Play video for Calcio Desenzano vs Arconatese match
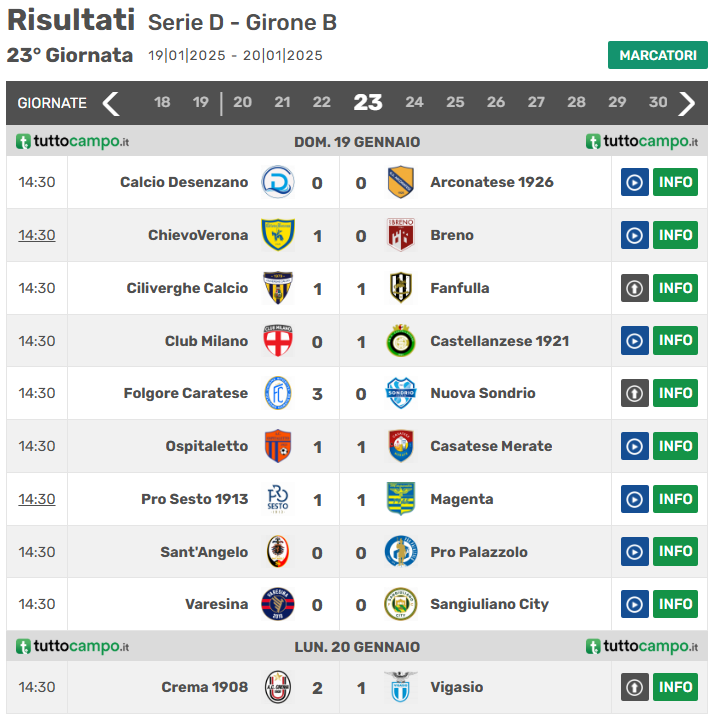The width and height of the screenshot is (716, 721). 635,182
